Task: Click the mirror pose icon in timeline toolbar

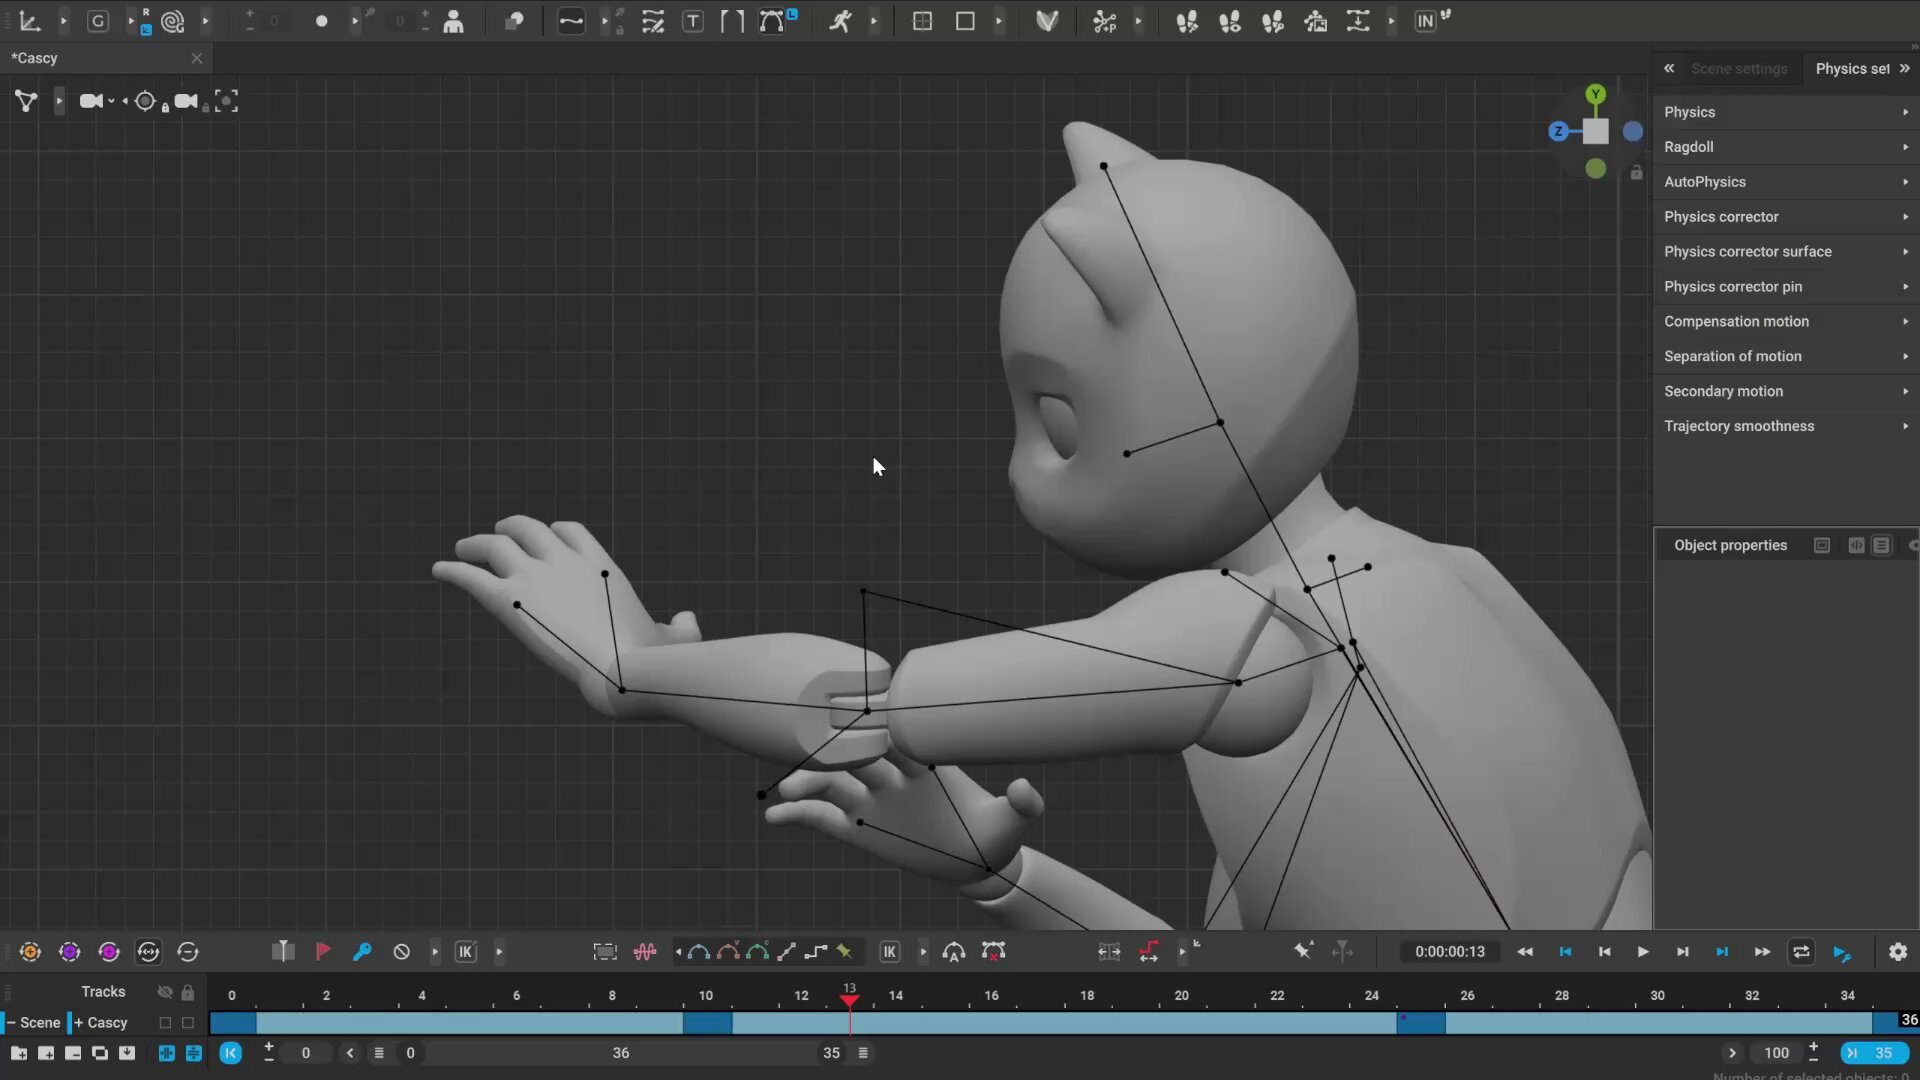Action: (x=283, y=952)
